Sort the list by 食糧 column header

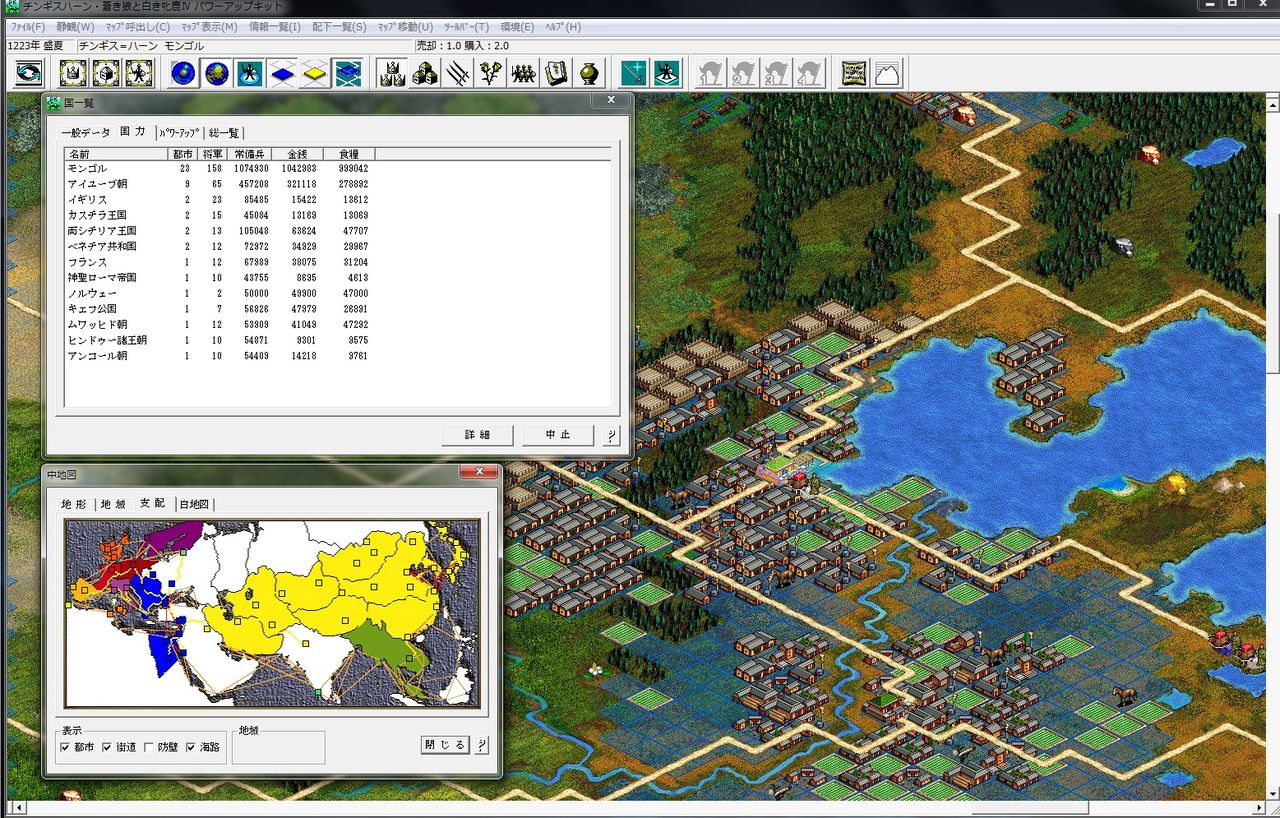tap(349, 154)
